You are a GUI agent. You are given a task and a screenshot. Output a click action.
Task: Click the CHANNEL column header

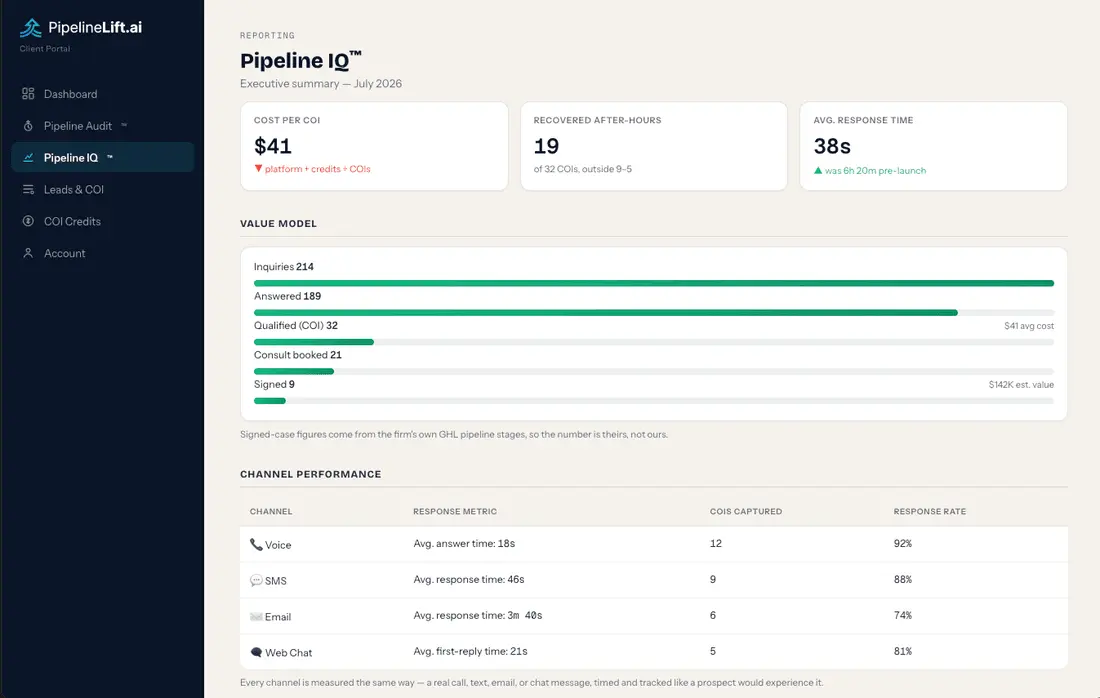coord(271,511)
